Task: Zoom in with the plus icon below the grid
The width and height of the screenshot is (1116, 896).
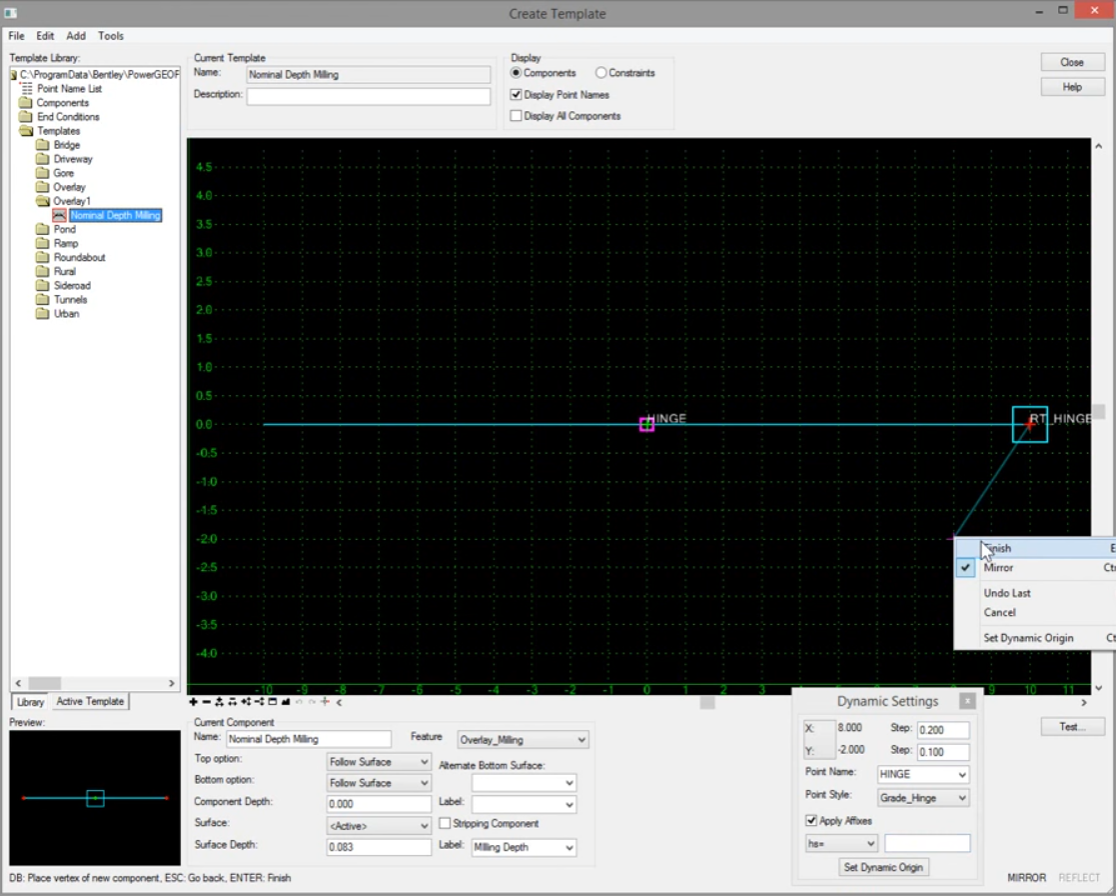Action: [x=193, y=702]
